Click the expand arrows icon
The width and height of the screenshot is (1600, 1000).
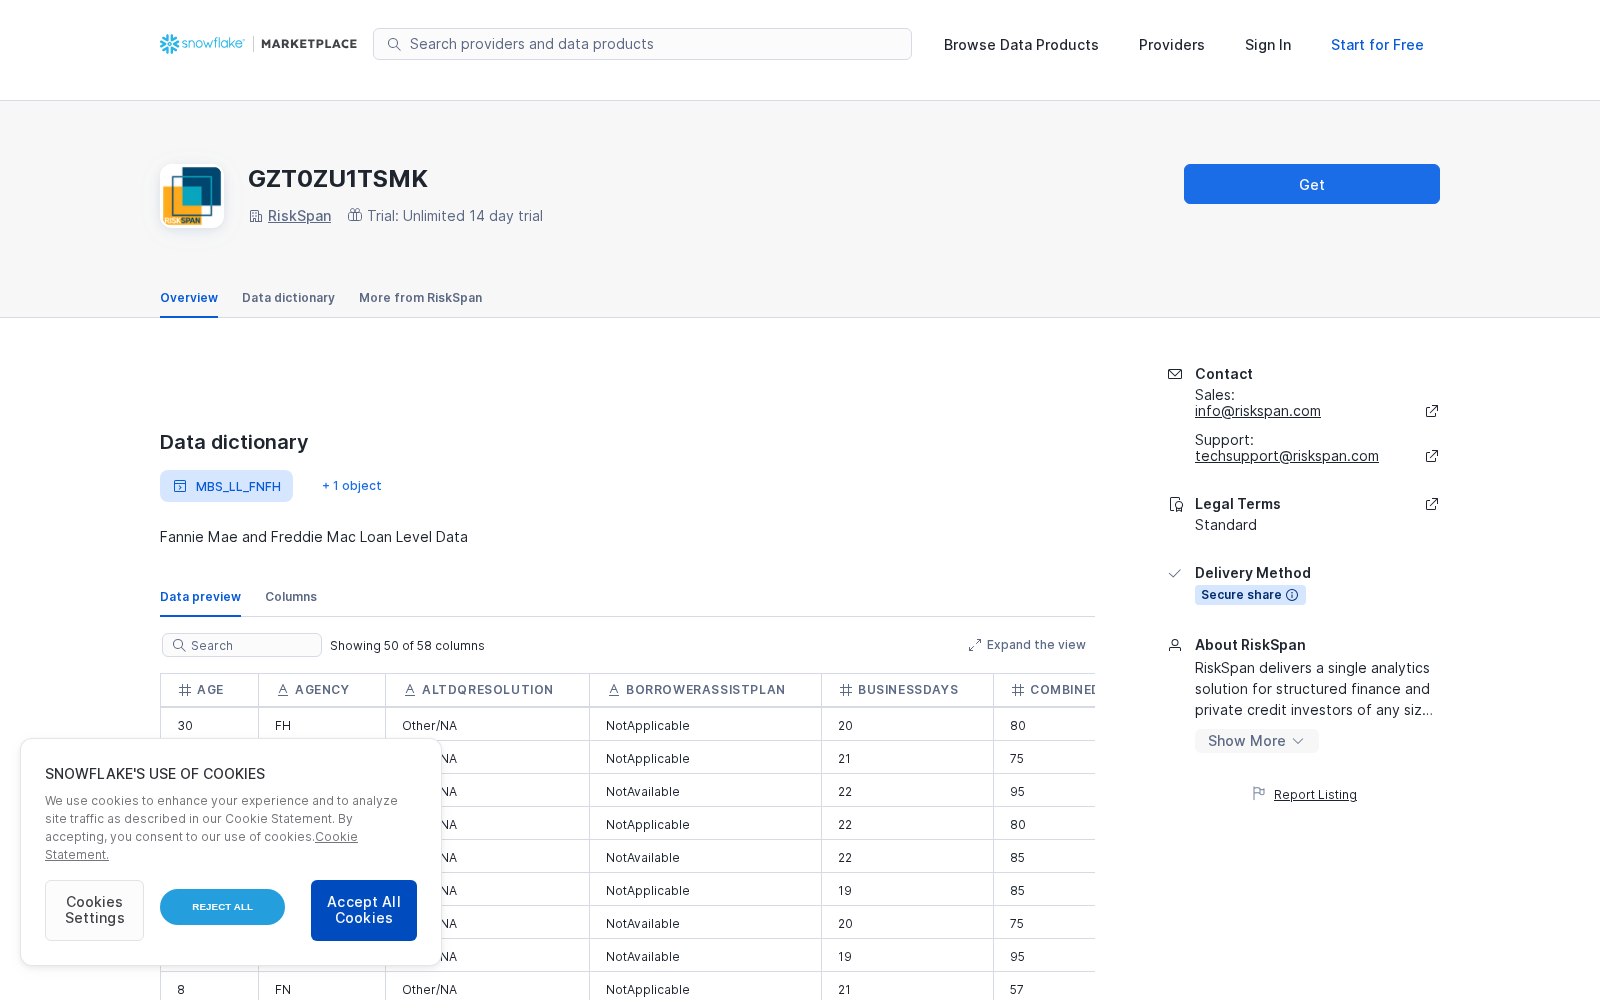[x=975, y=645]
